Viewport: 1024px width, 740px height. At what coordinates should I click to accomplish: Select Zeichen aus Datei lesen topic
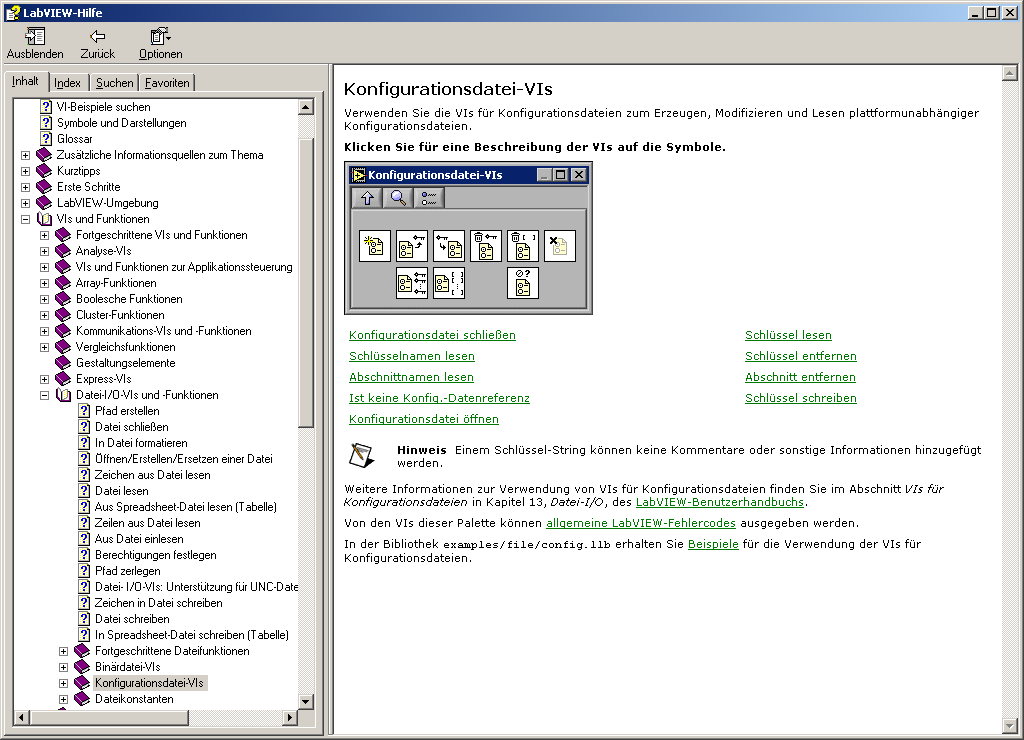tap(152, 475)
